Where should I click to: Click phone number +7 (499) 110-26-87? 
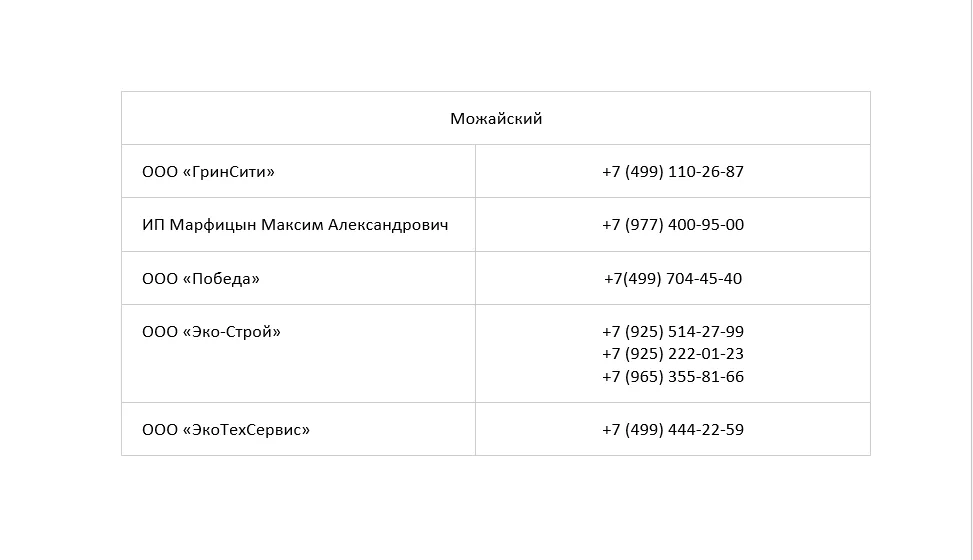pos(673,172)
